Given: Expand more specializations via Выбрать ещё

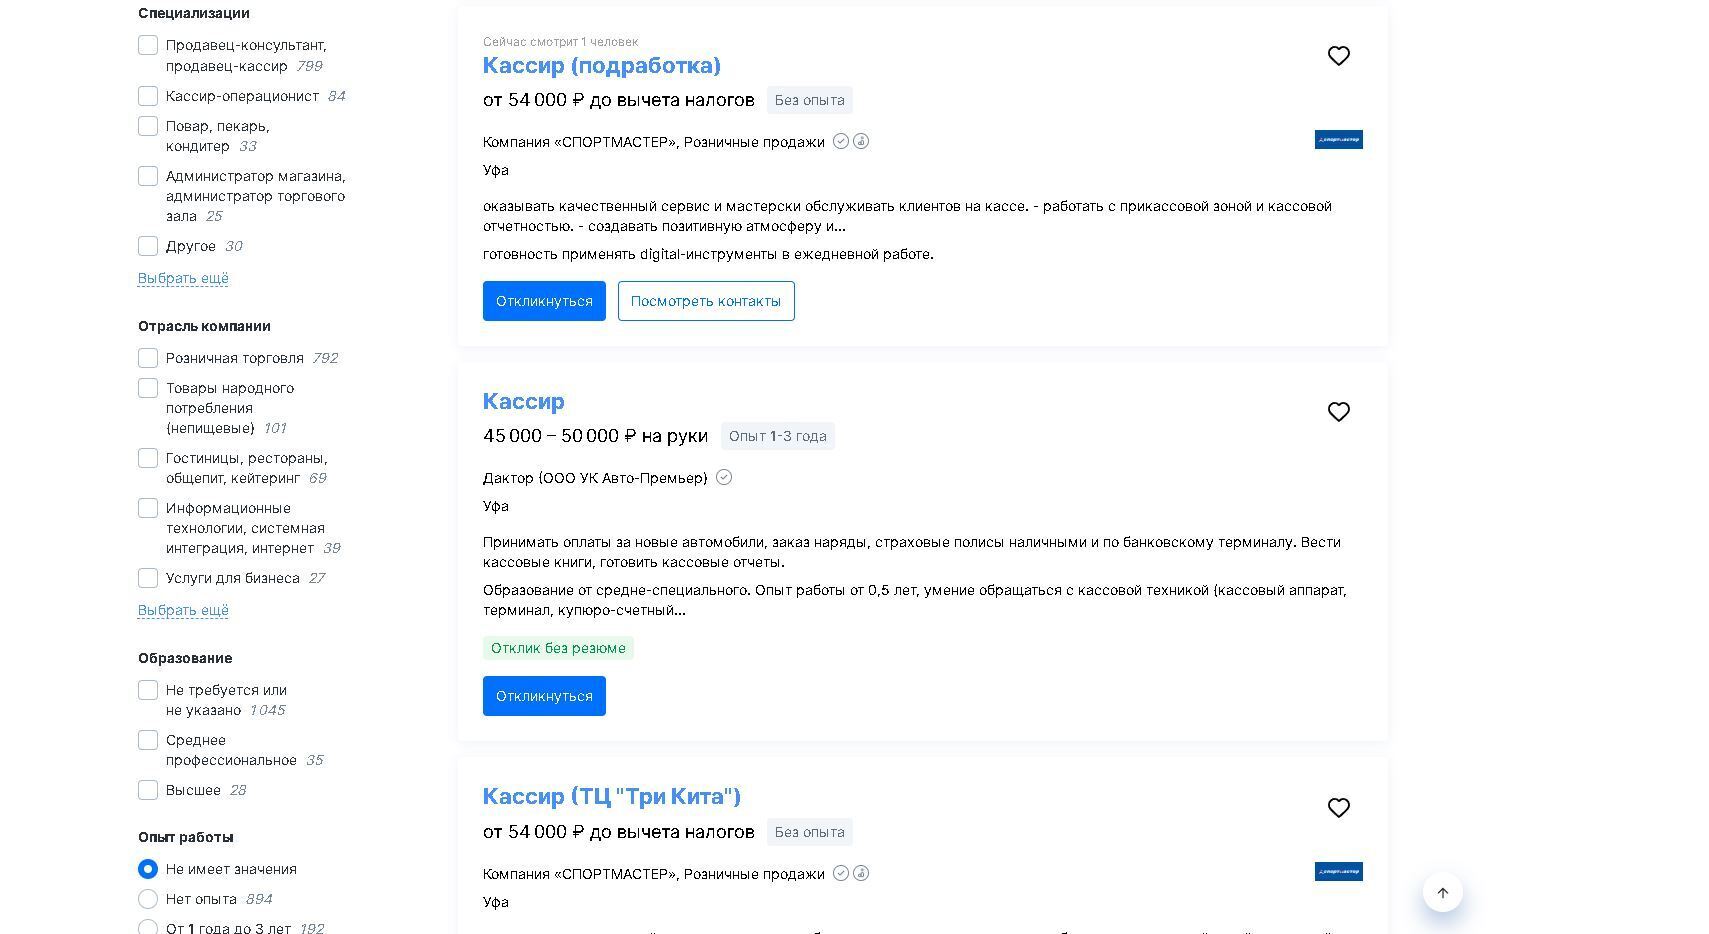Looking at the screenshot, I should [x=183, y=278].
